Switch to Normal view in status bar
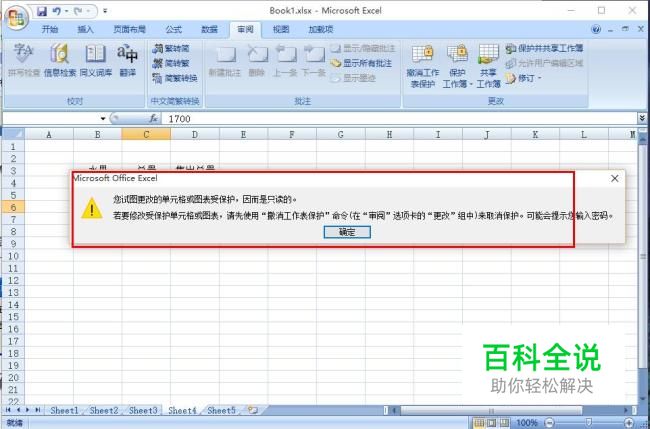 click(479, 423)
